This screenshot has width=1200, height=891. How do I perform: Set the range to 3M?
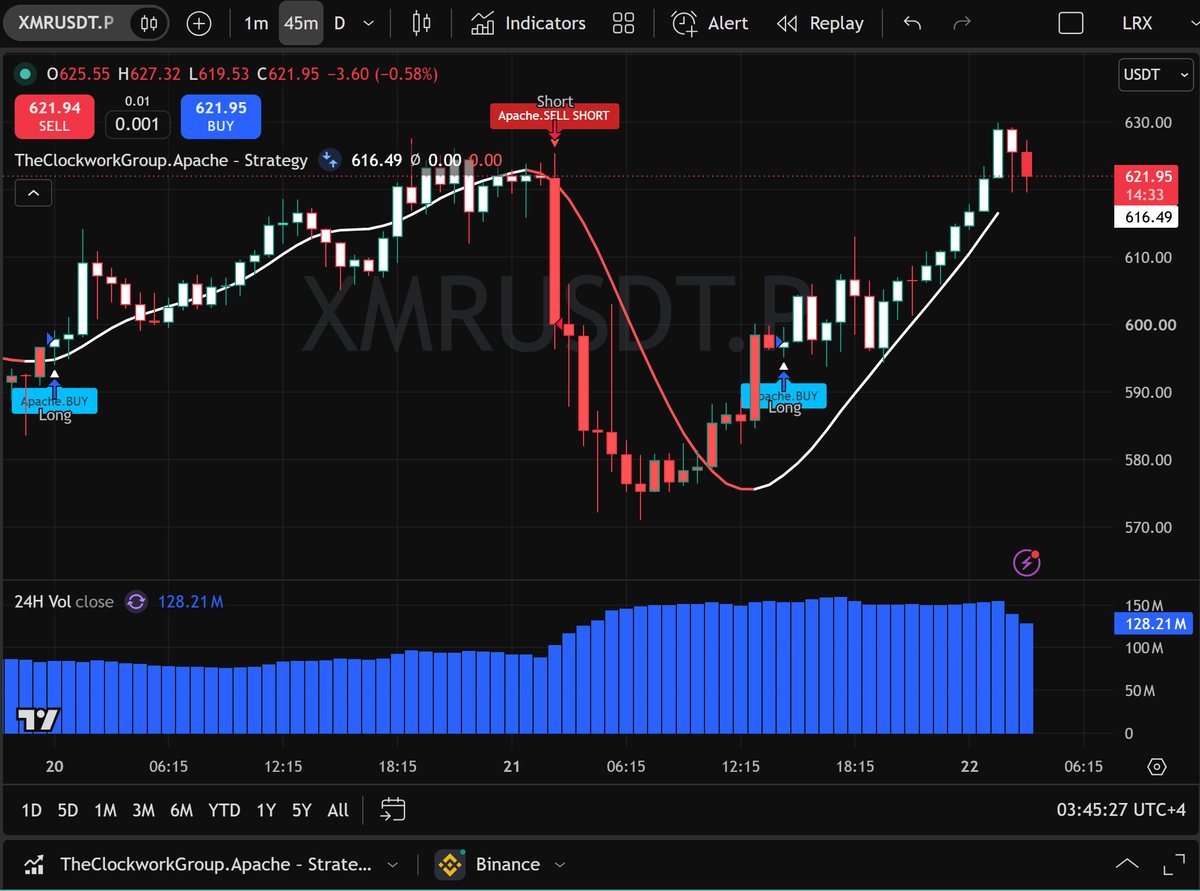click(143, 810)
